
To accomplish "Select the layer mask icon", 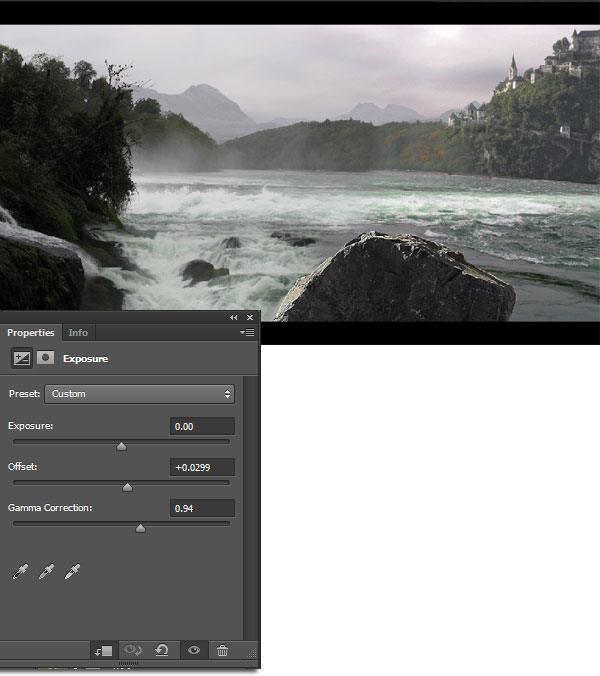I will click(45, 358).
